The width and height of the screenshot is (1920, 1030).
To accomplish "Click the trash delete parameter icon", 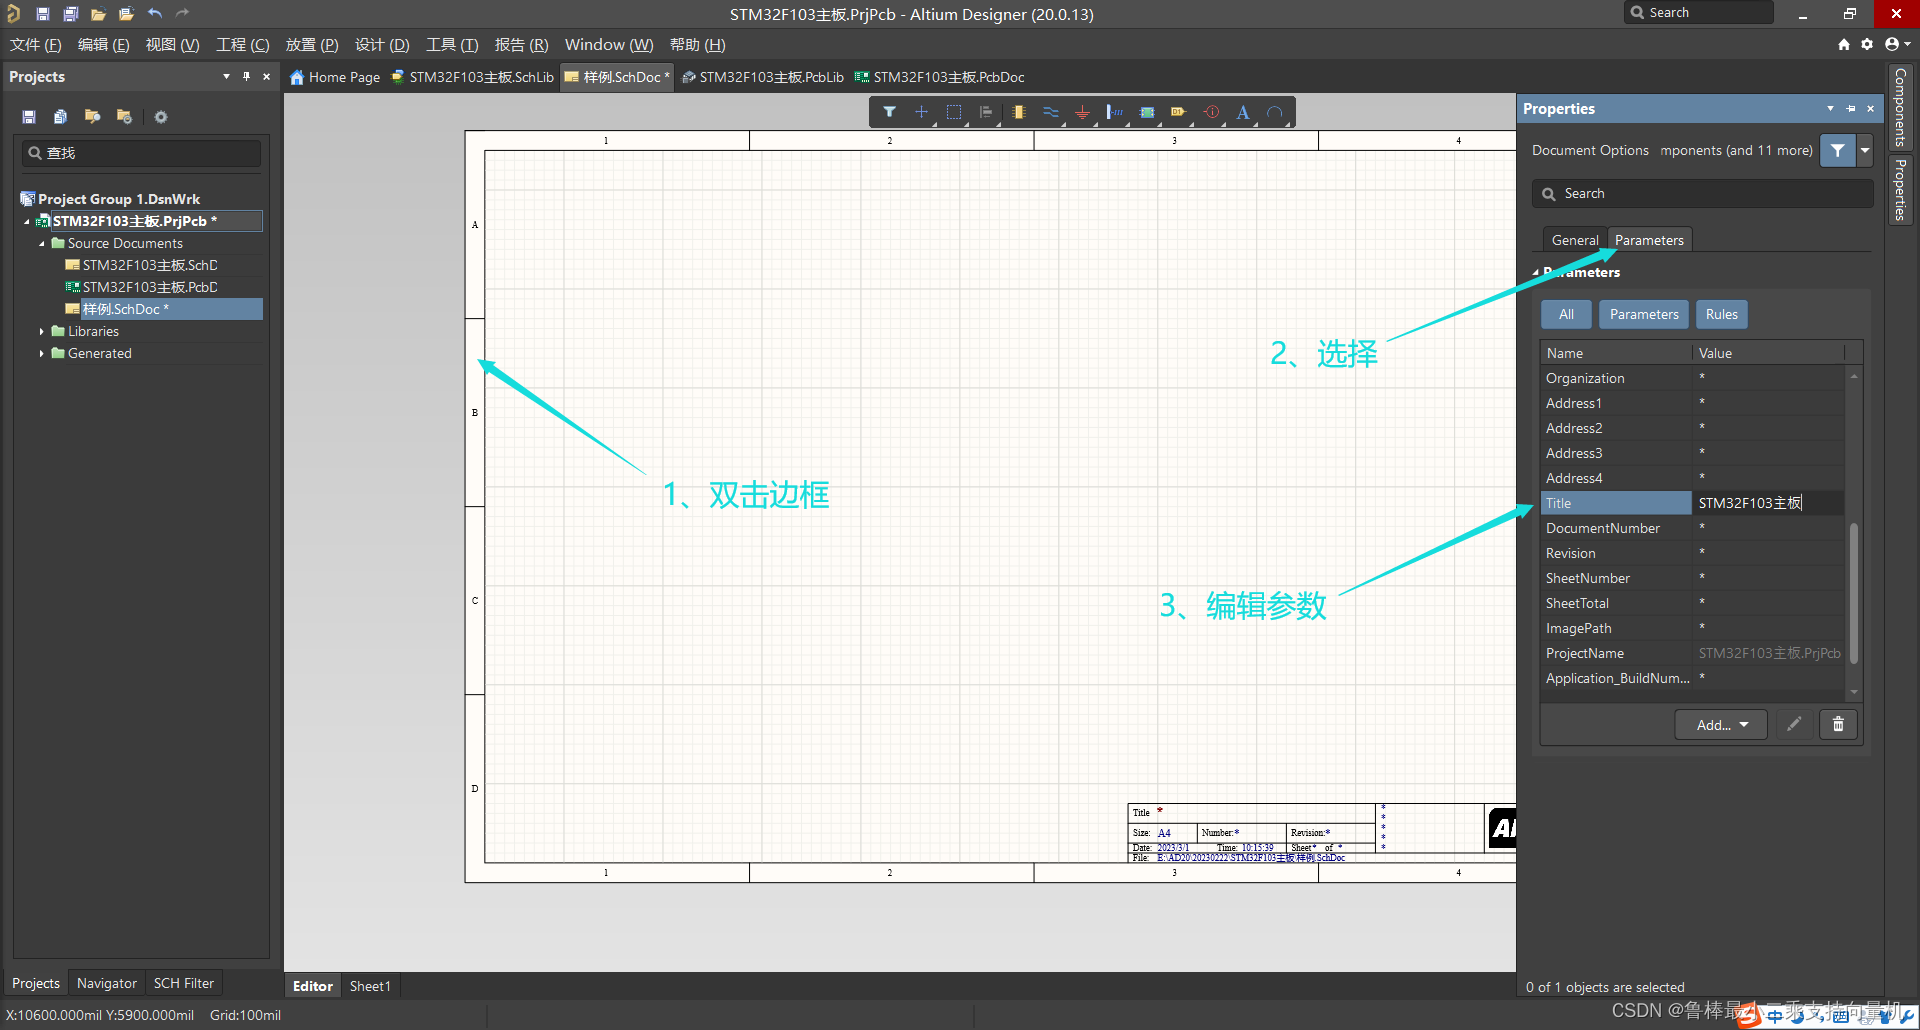I will [1838, 724].
